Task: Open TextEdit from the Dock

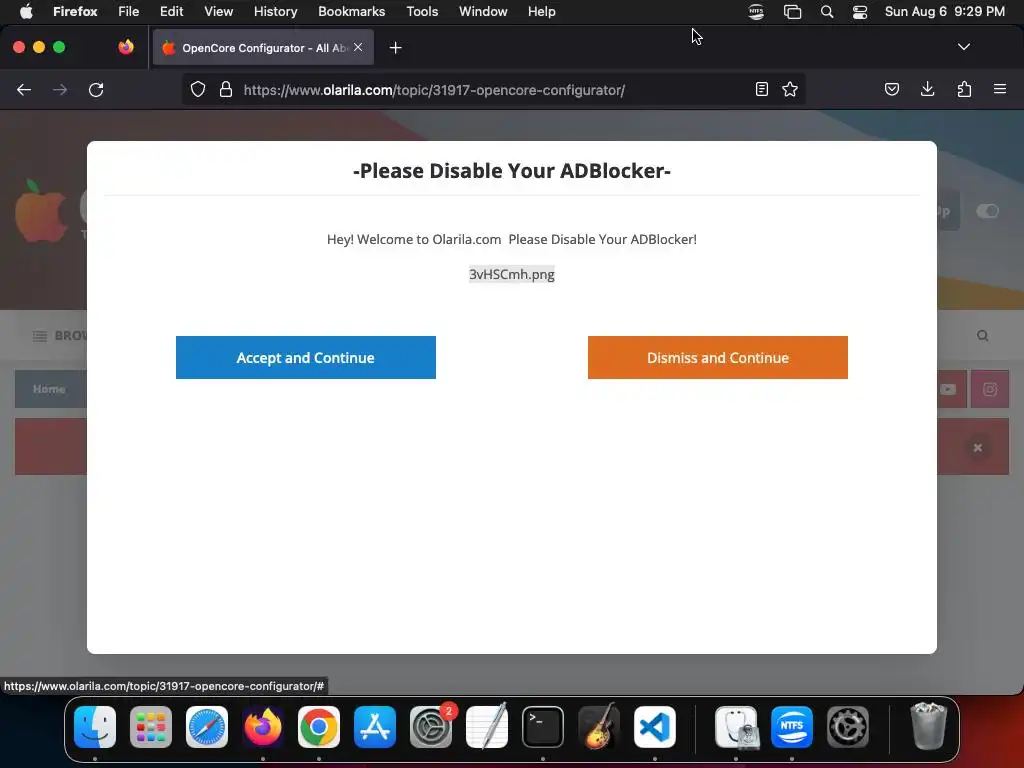Action: tap(487, 727)
